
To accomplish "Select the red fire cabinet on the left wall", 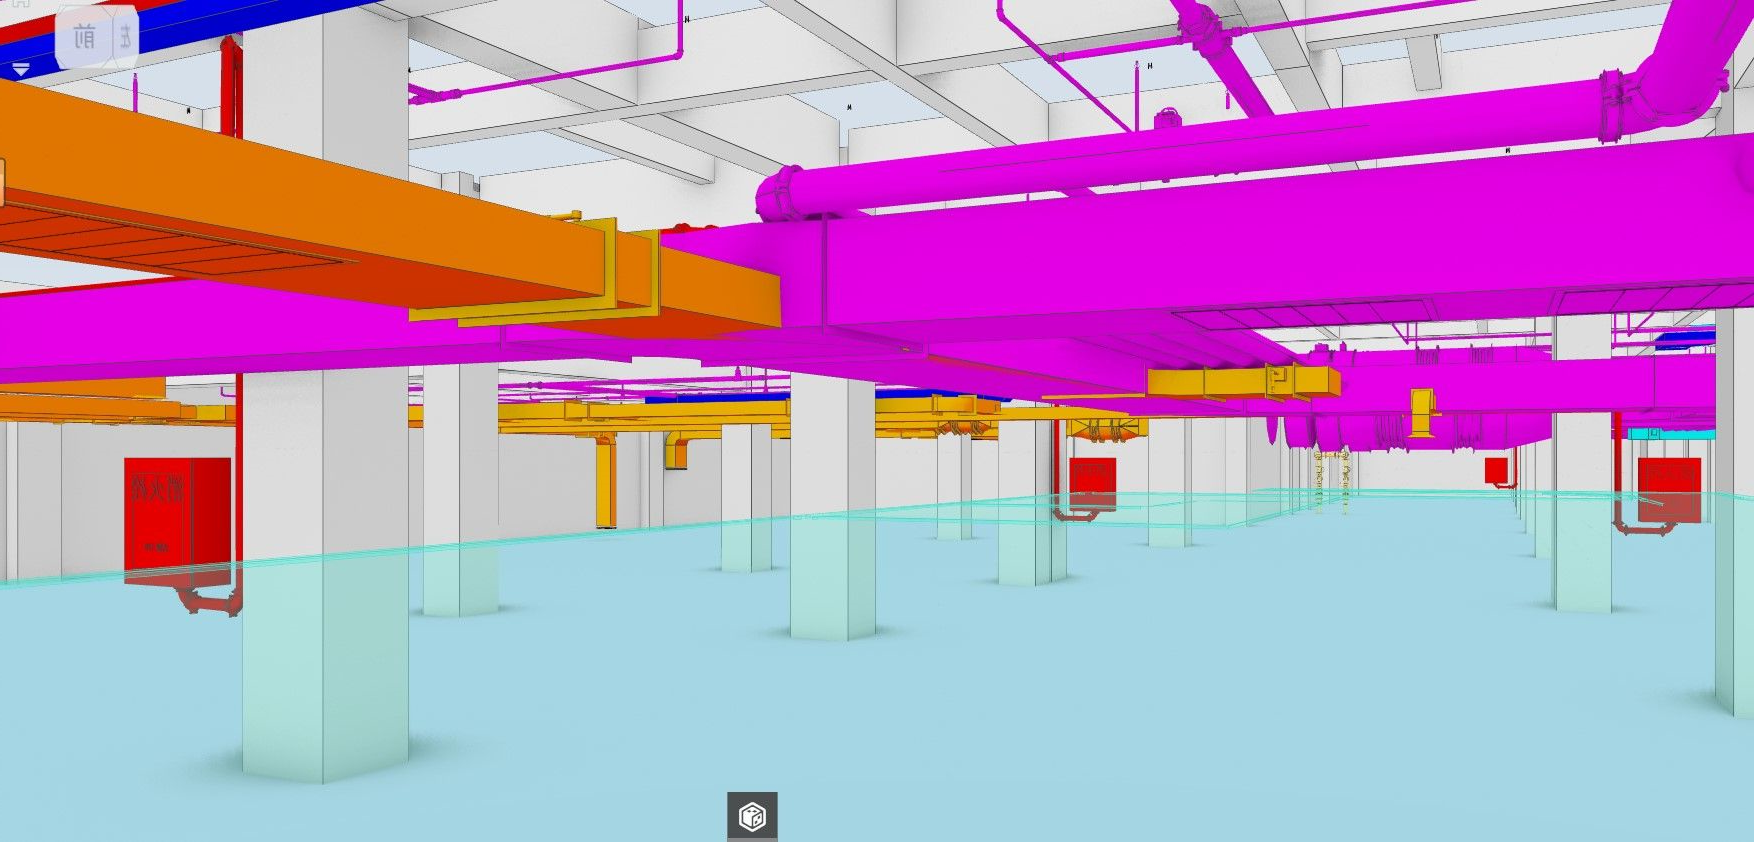I will click(x=176, y=512).
